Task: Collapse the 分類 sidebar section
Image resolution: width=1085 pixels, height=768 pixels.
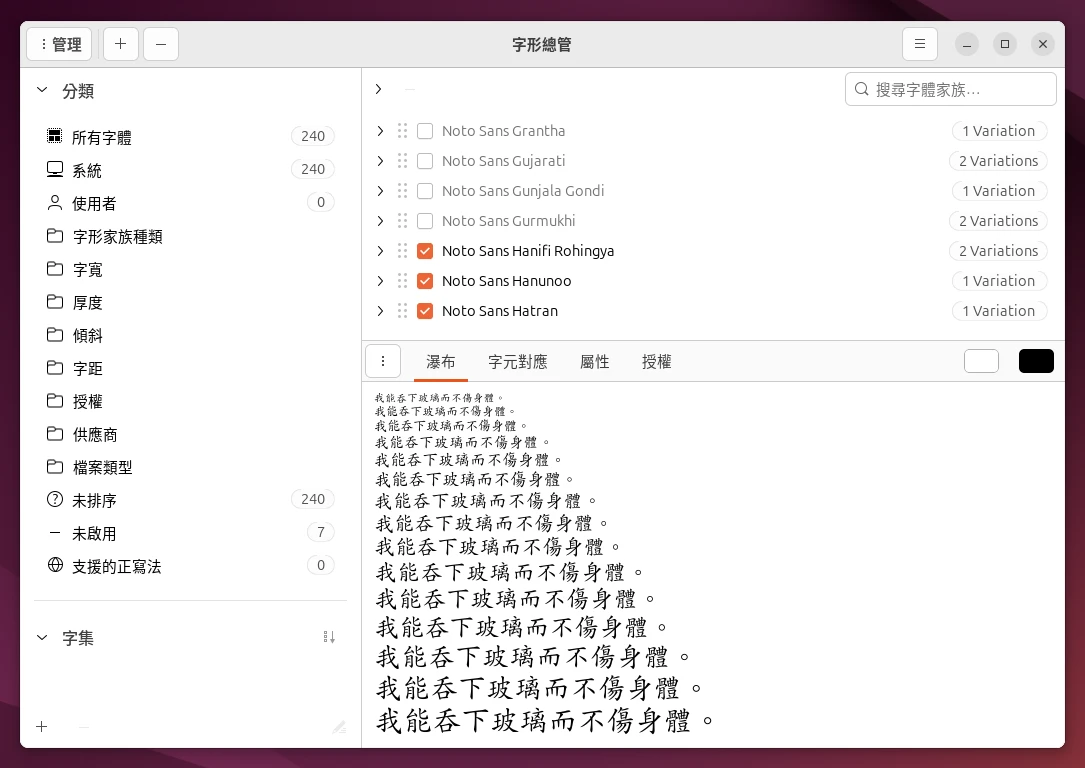Action: click(x=42, y=91)
